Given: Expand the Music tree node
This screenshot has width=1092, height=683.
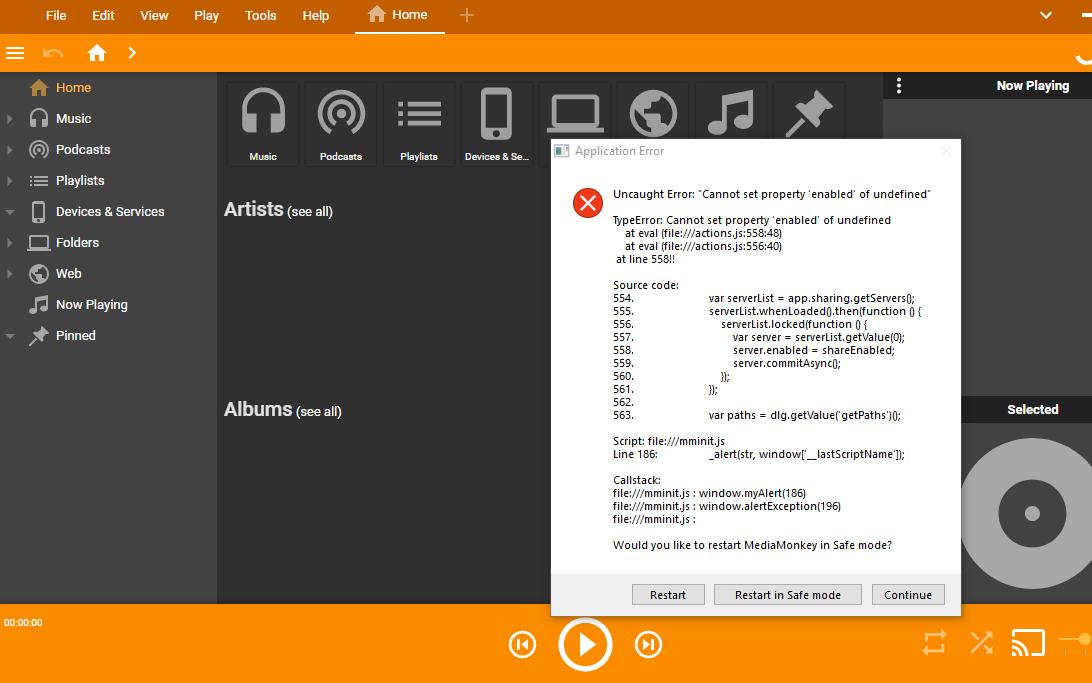Looking at the screenshot, I should point(10,119).
